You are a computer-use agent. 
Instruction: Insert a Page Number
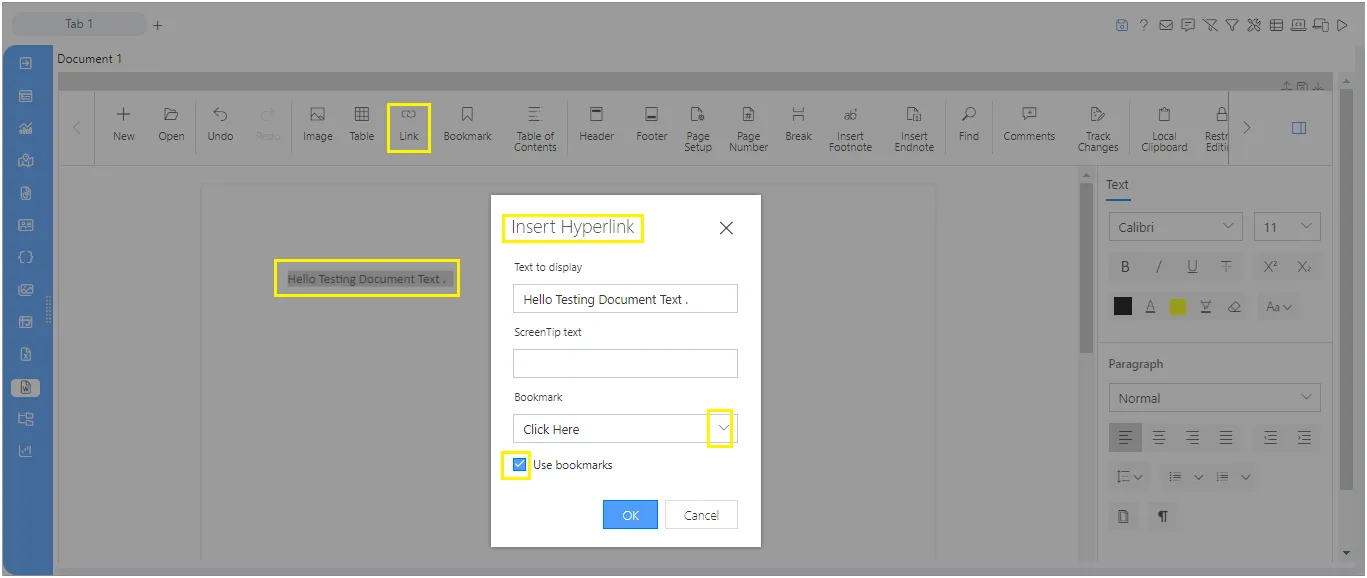pyautogui.click(x=748, y=130)
